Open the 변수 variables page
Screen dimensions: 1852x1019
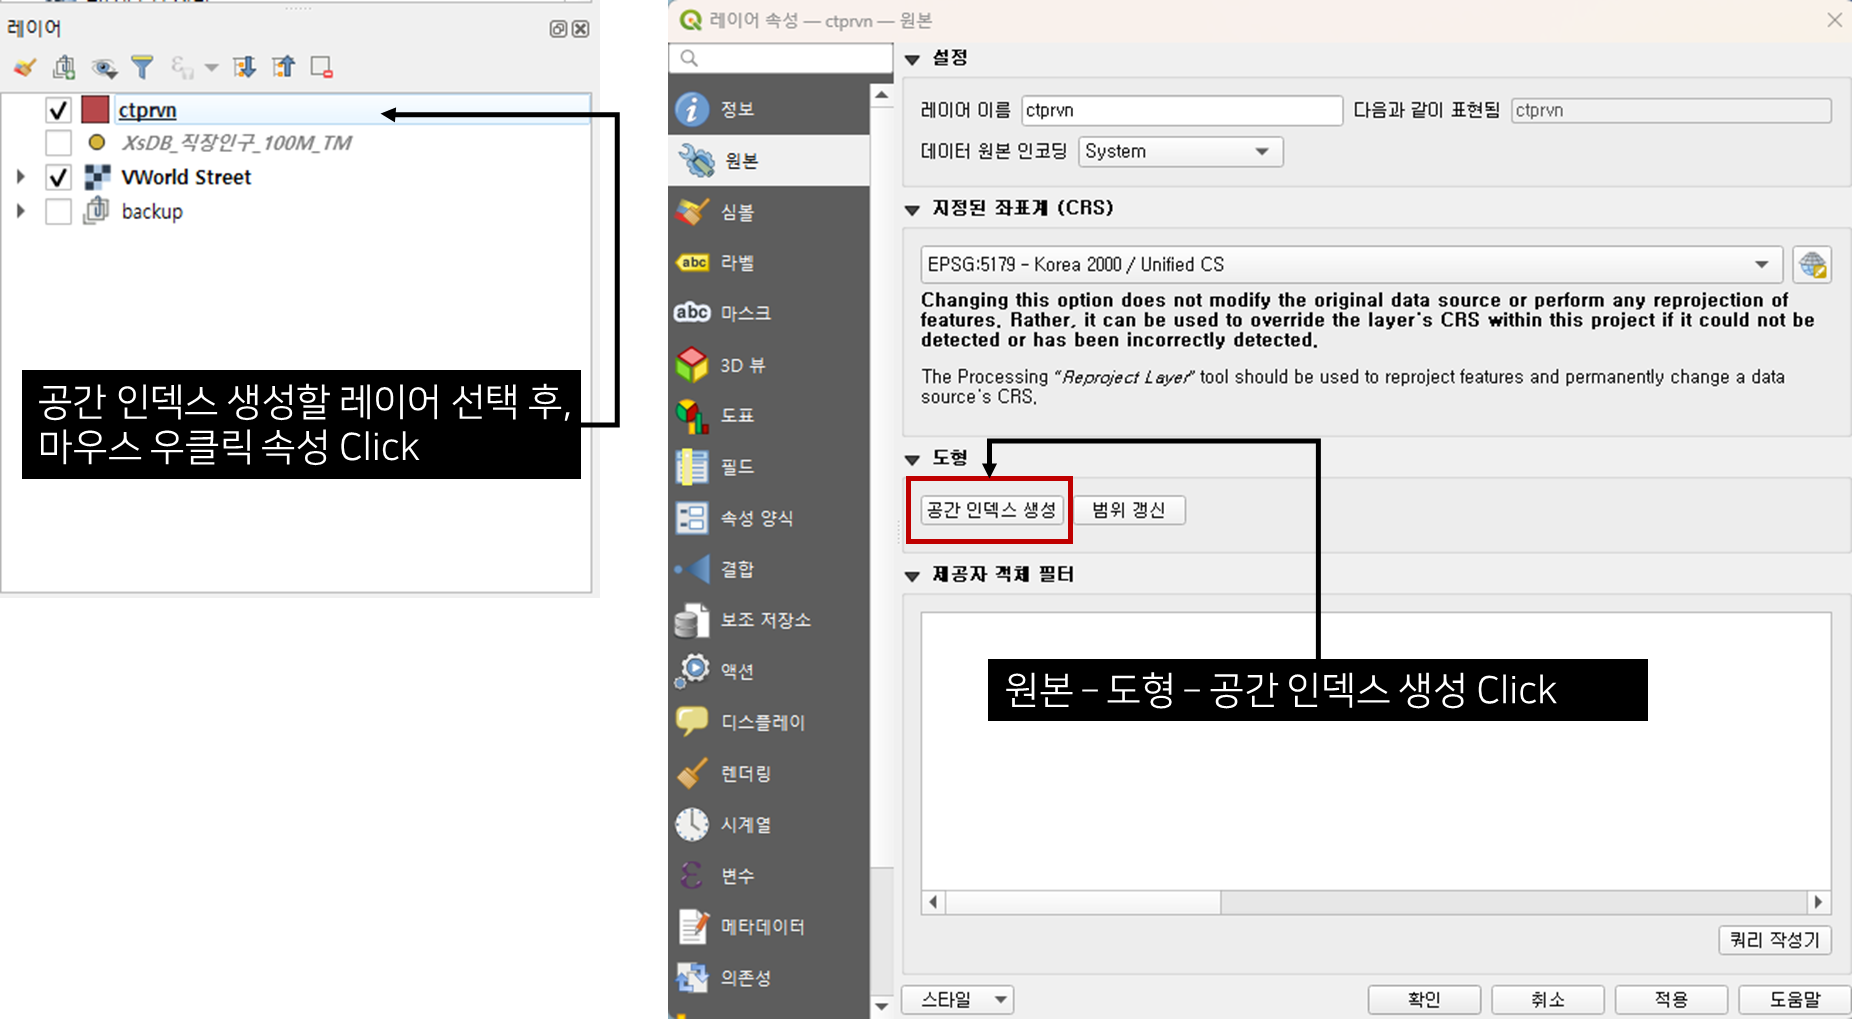pos(768,876)
